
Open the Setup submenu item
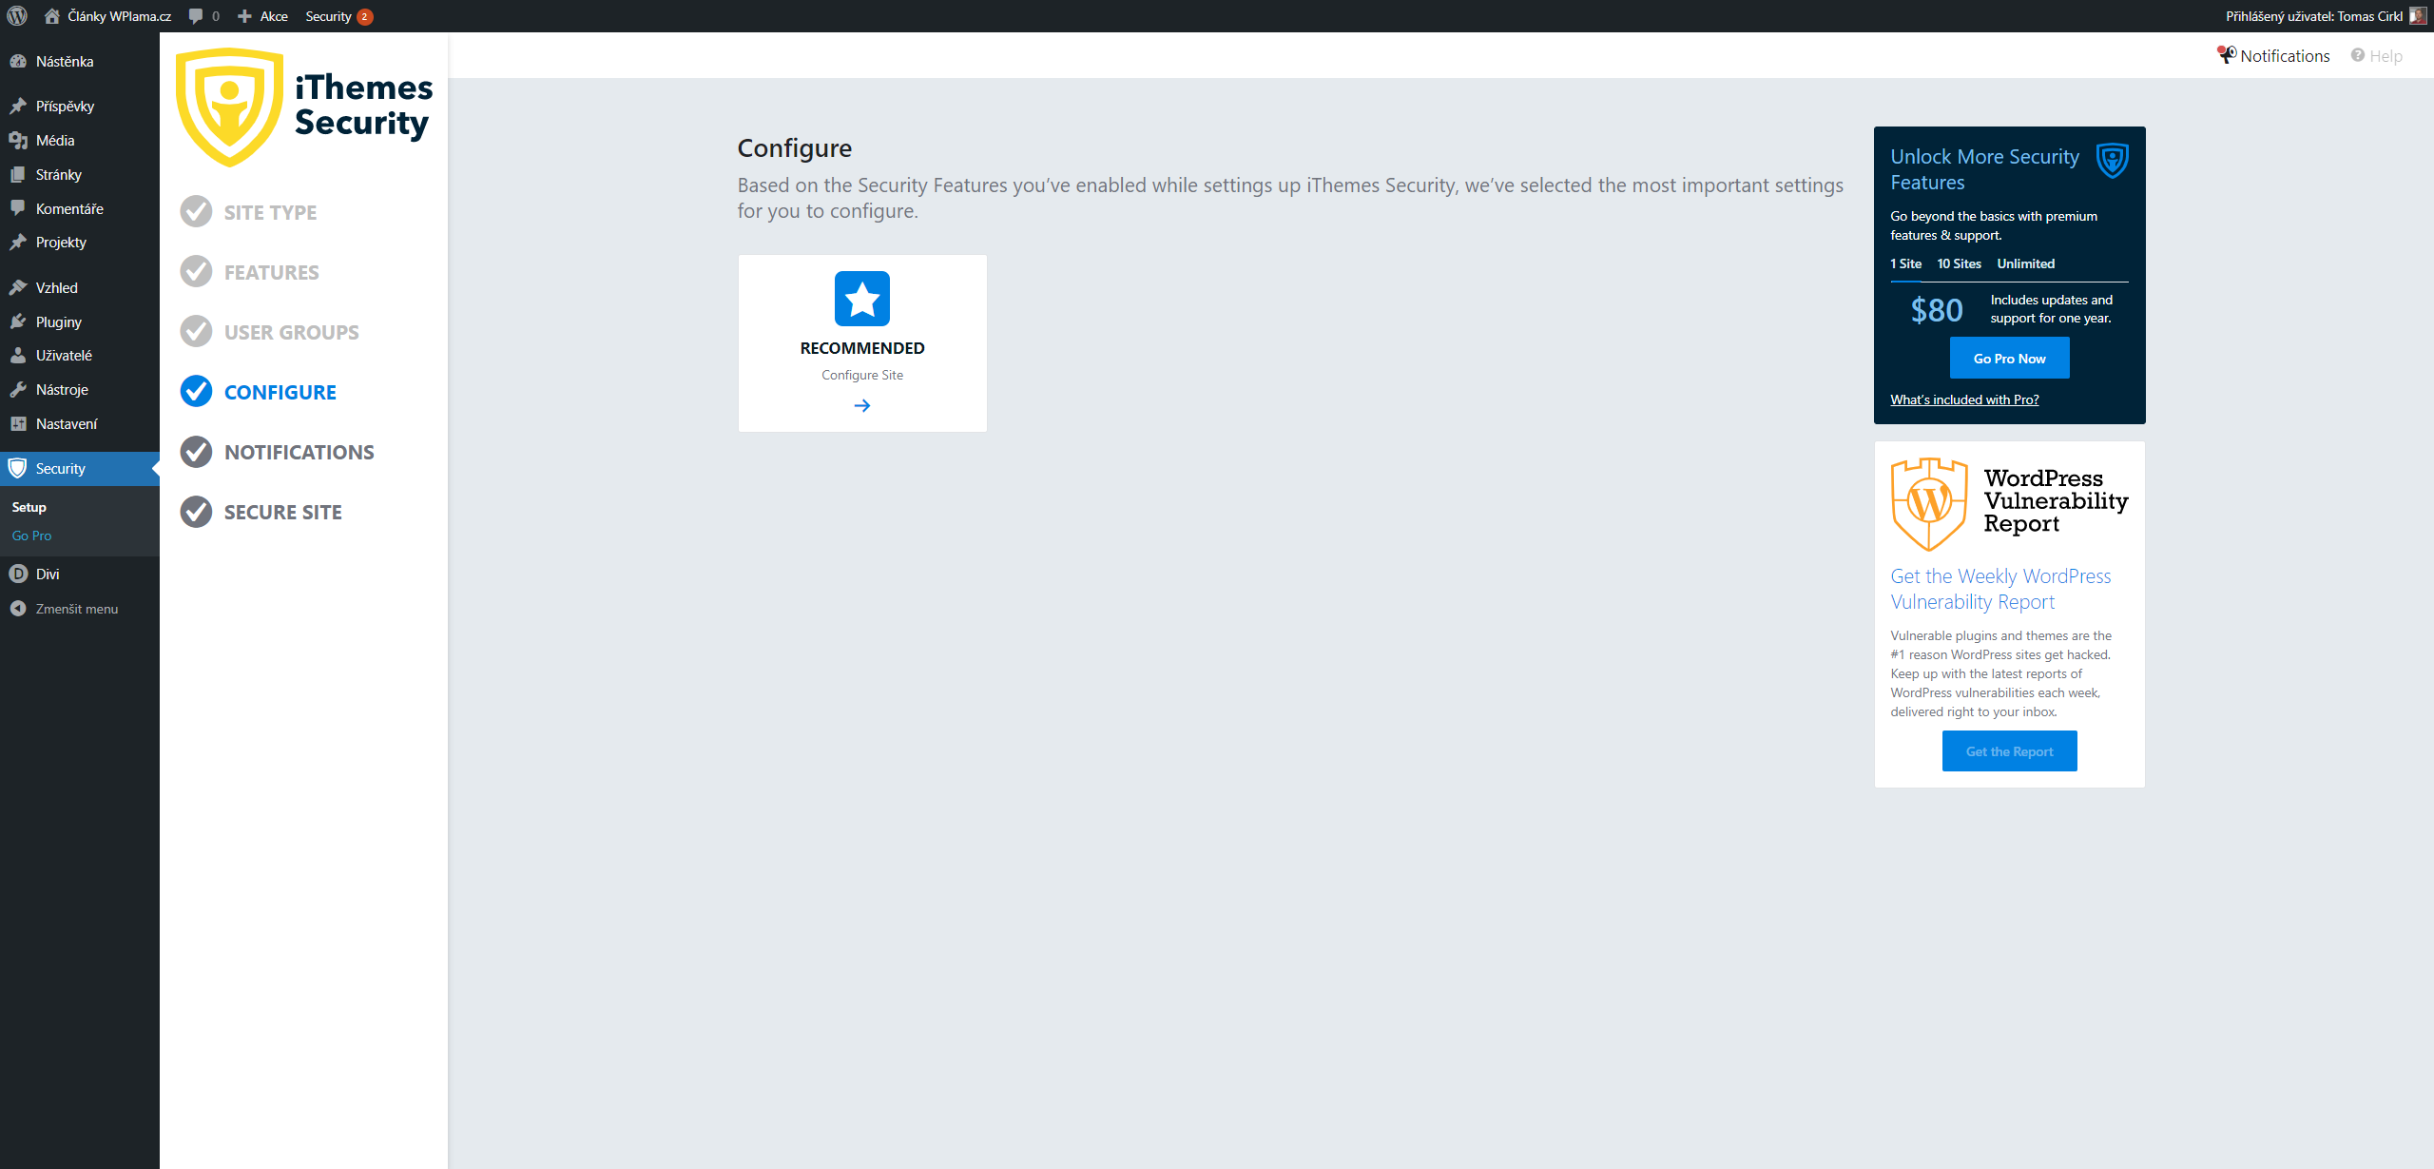29,507
